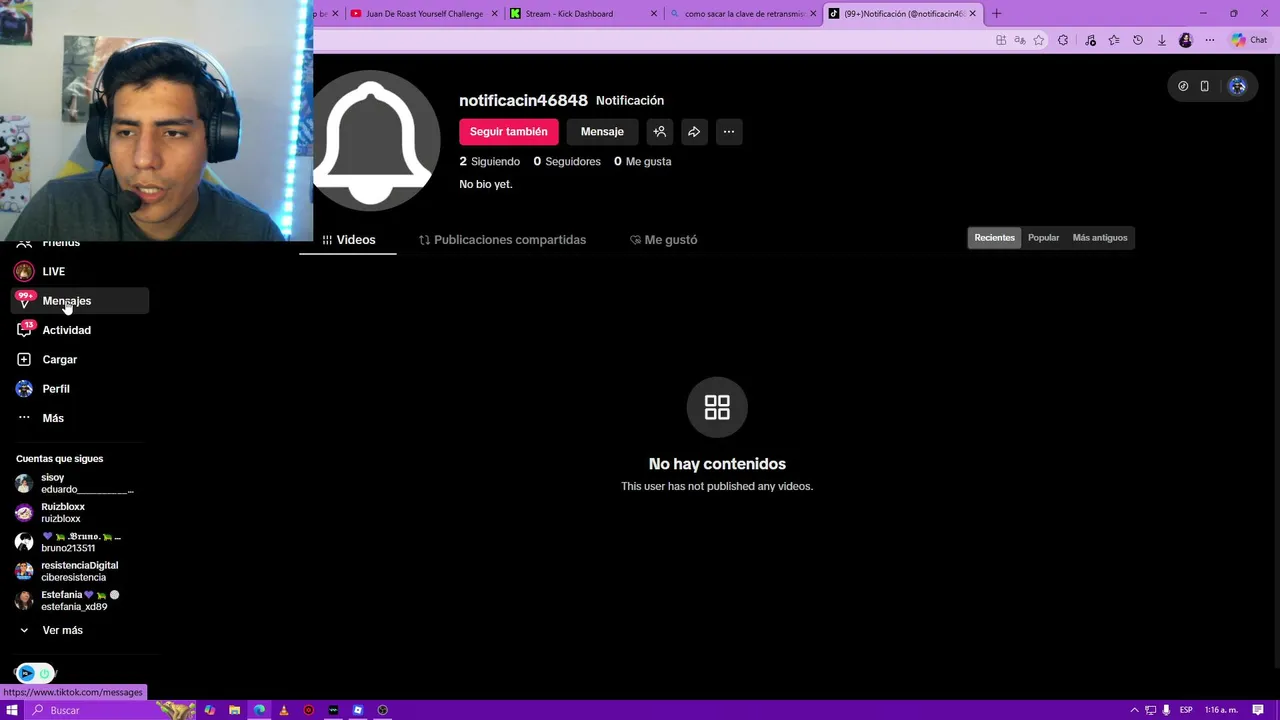1280x720 pixels.
Task: Go to Perfil in the TikTok sidebar
Action: 80,389
